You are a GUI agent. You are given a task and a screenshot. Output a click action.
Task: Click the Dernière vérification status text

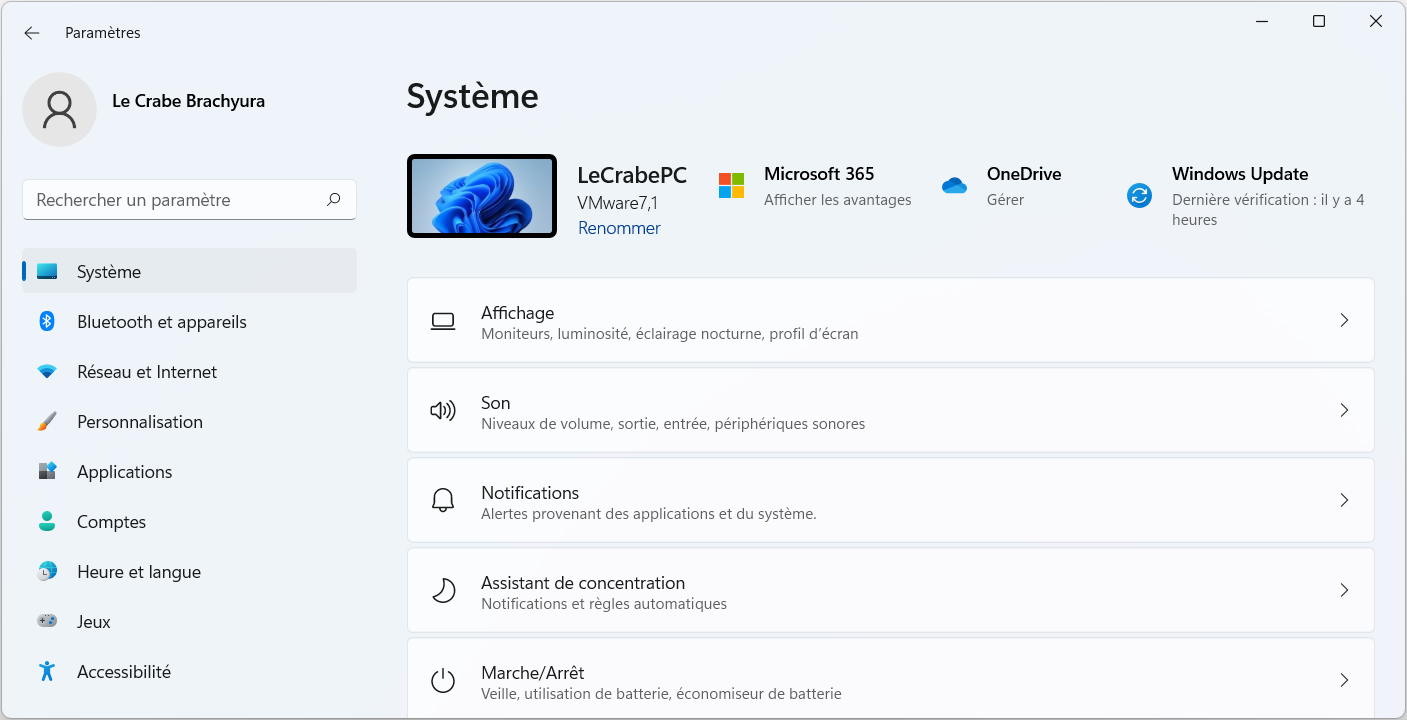[1268, 210]
